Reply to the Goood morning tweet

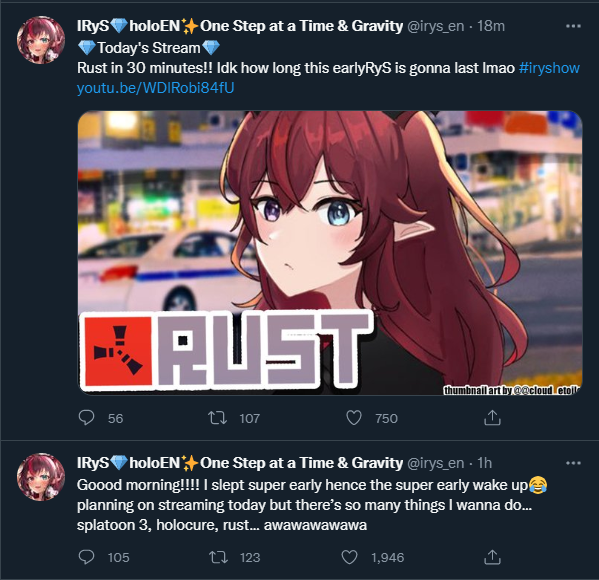86,557
